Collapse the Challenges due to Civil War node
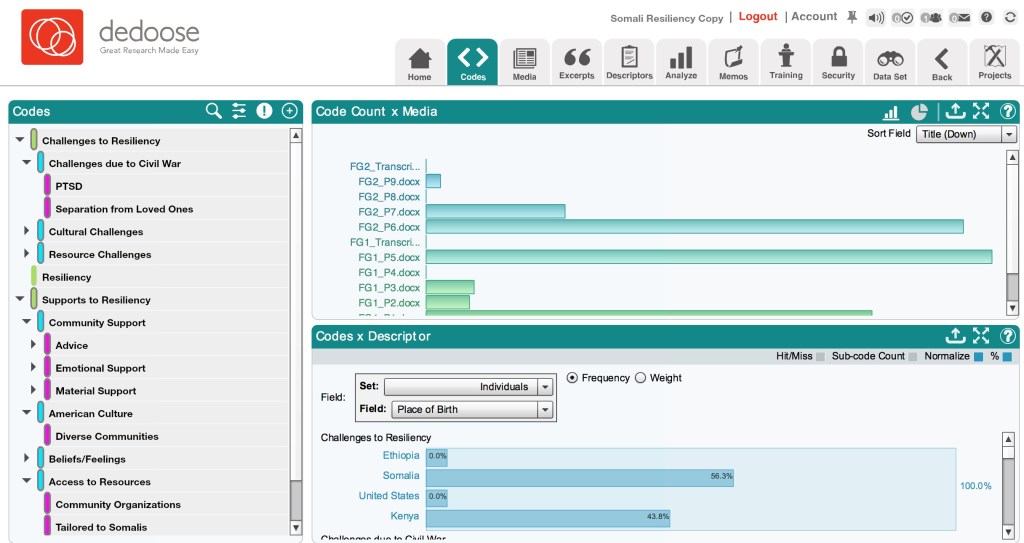 [27, 163]
